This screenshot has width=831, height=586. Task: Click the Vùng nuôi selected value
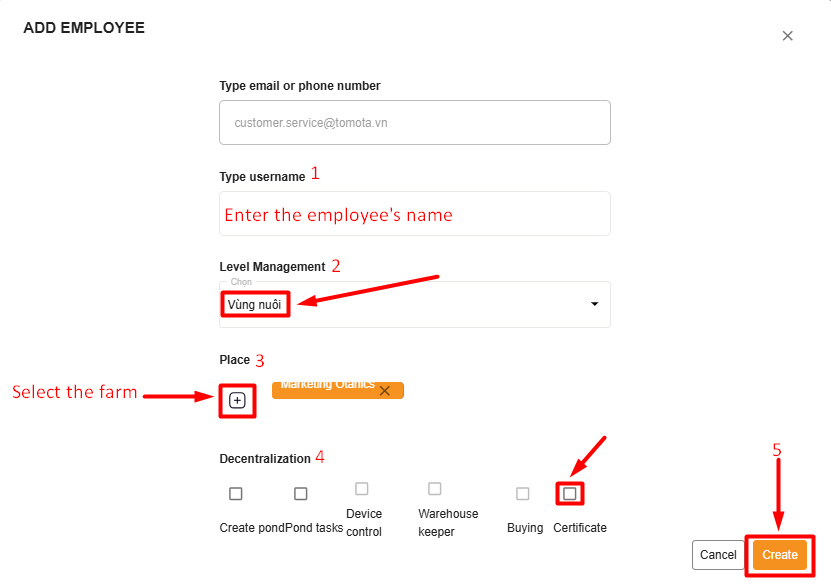(x=255, y=304)
